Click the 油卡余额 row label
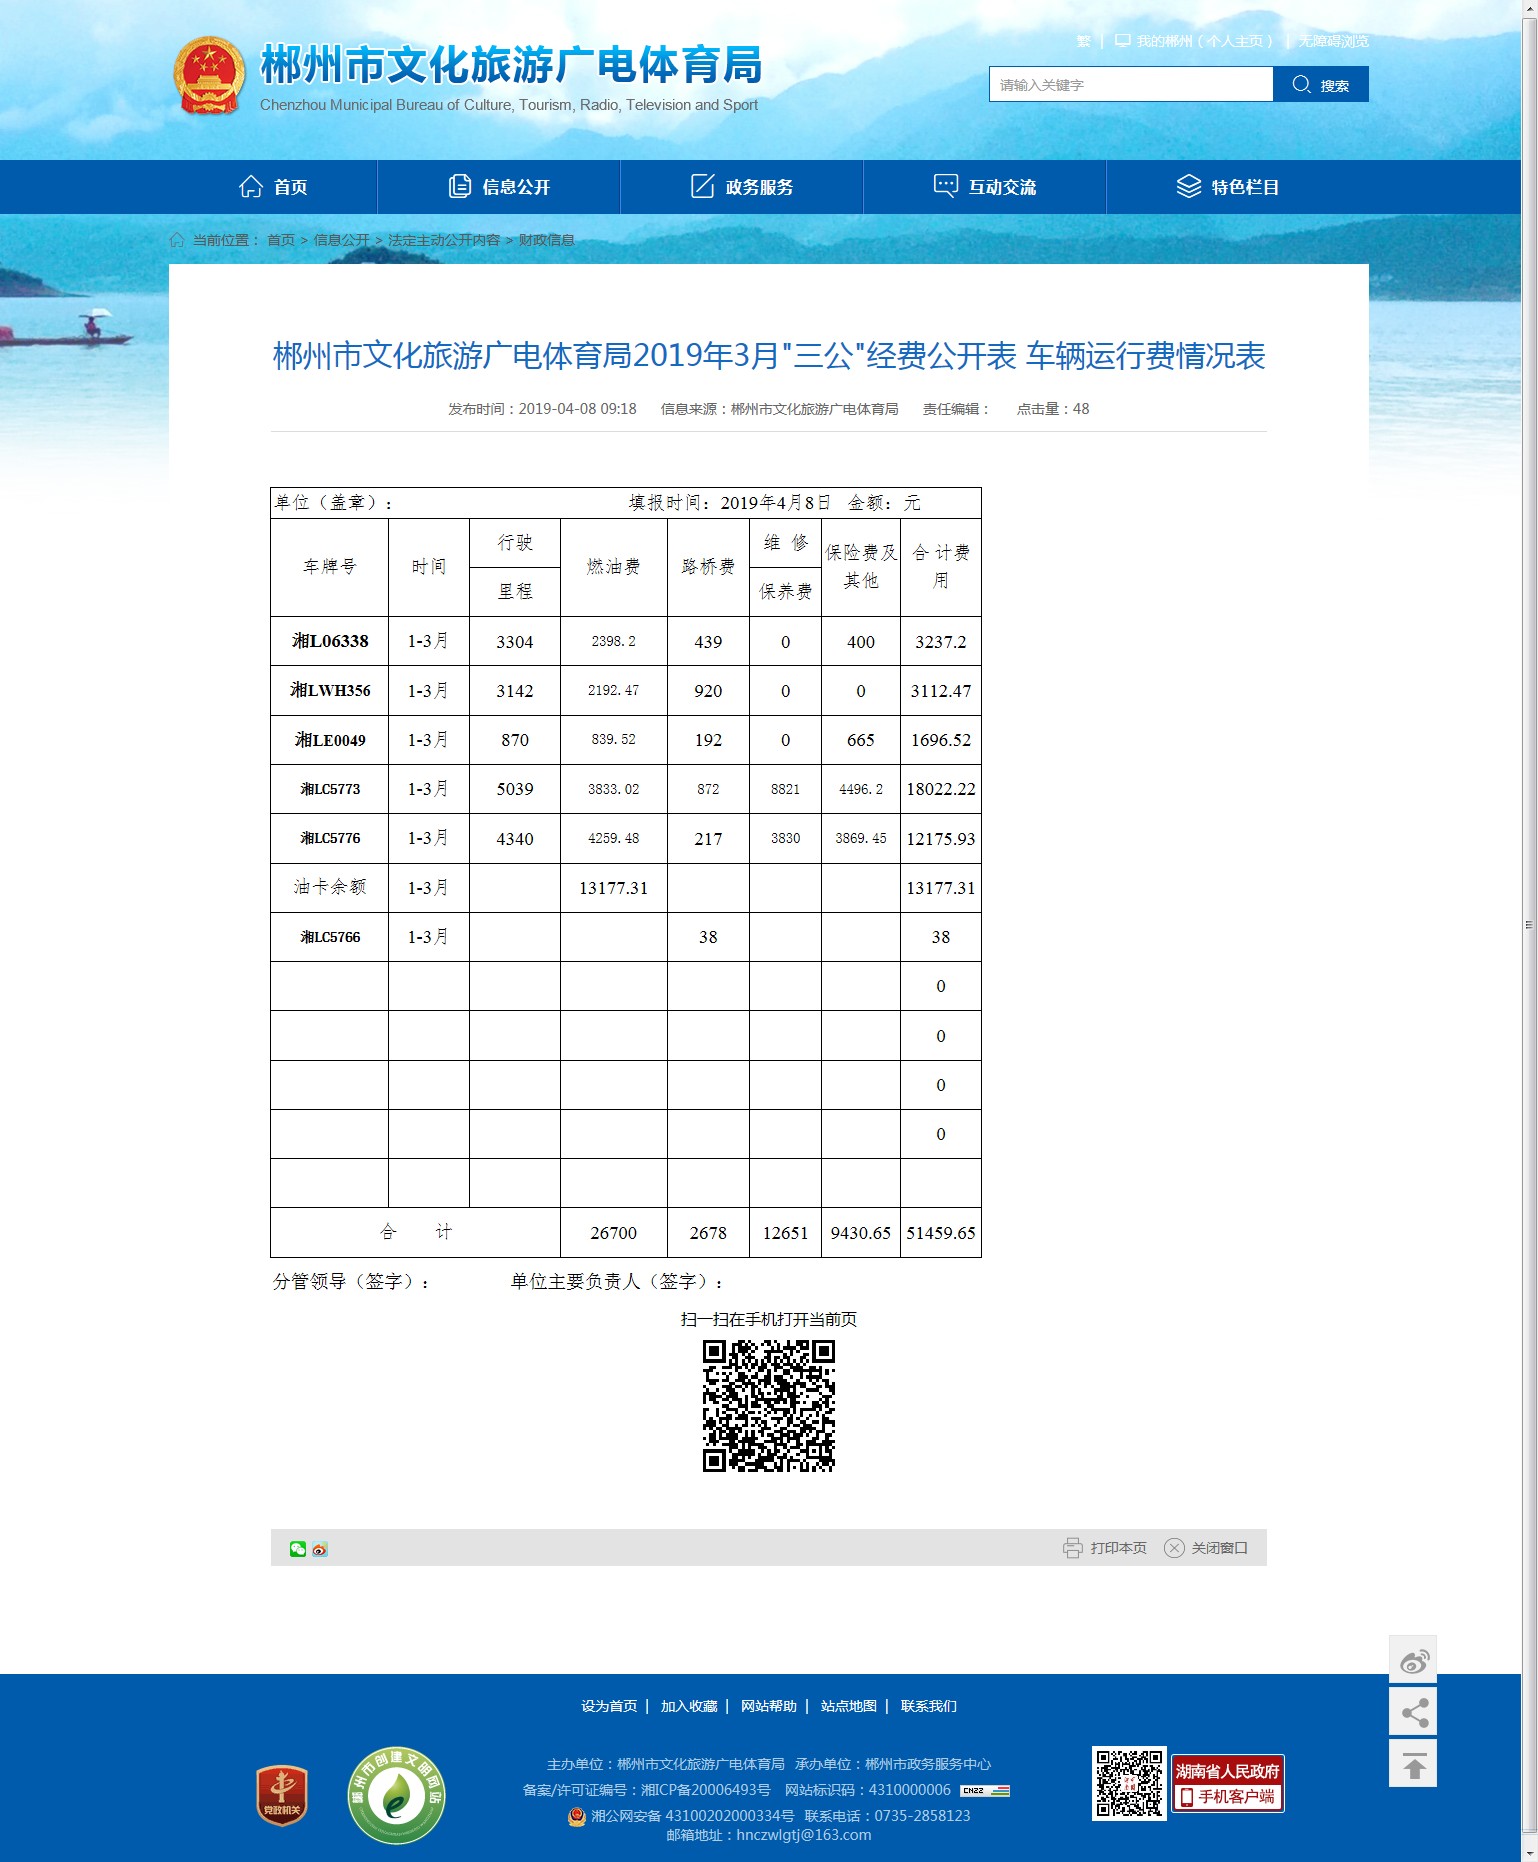This screenshot has width=1538, height=1862. (x=330, y=887)
